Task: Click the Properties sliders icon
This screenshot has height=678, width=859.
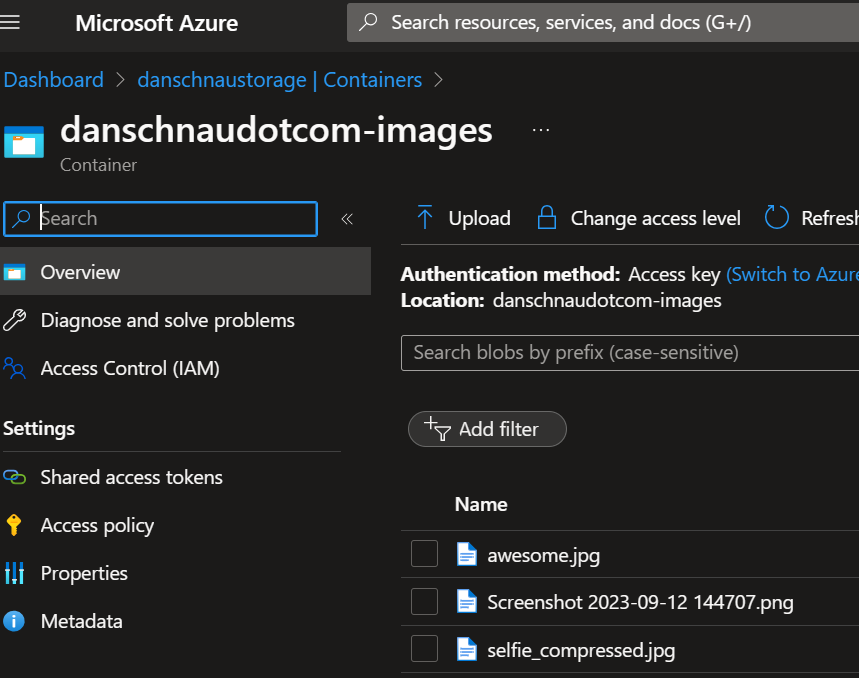Action: 14,573
